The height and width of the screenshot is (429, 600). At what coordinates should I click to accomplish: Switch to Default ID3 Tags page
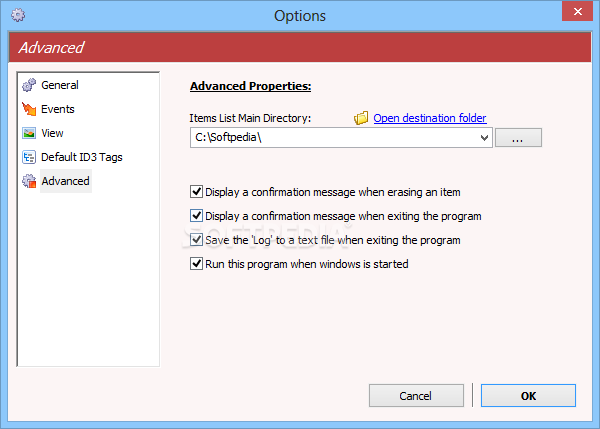(x=82, y=157)
